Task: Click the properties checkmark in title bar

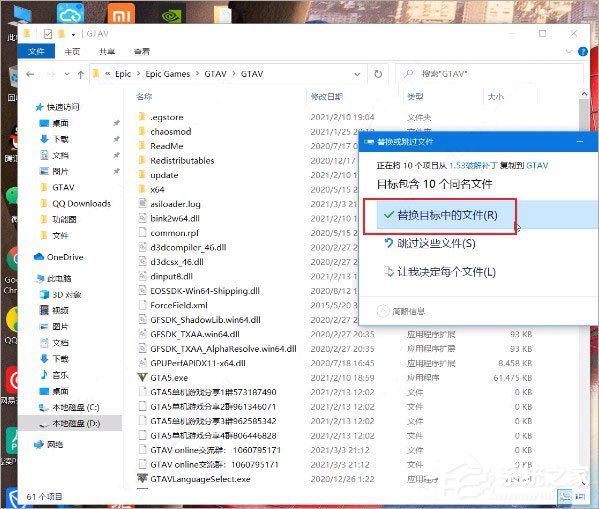Action: tap(48, 34)
